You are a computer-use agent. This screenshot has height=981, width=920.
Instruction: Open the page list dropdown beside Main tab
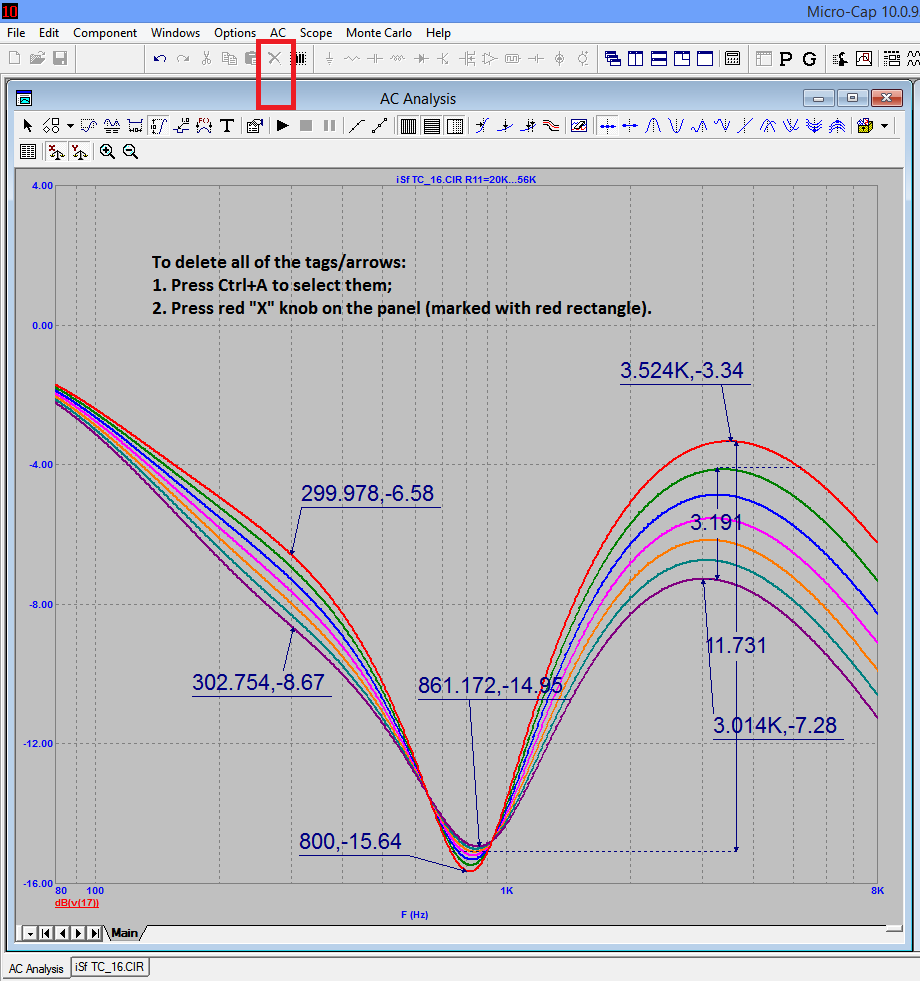click(x=30, y=933)
